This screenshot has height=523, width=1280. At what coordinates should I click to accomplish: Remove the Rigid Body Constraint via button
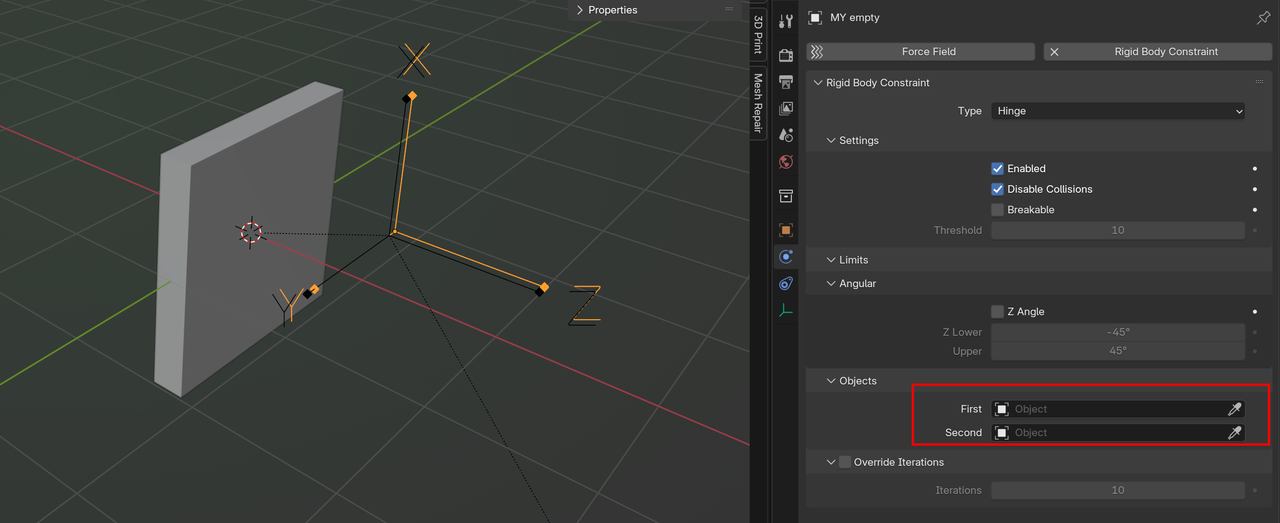1054,52
